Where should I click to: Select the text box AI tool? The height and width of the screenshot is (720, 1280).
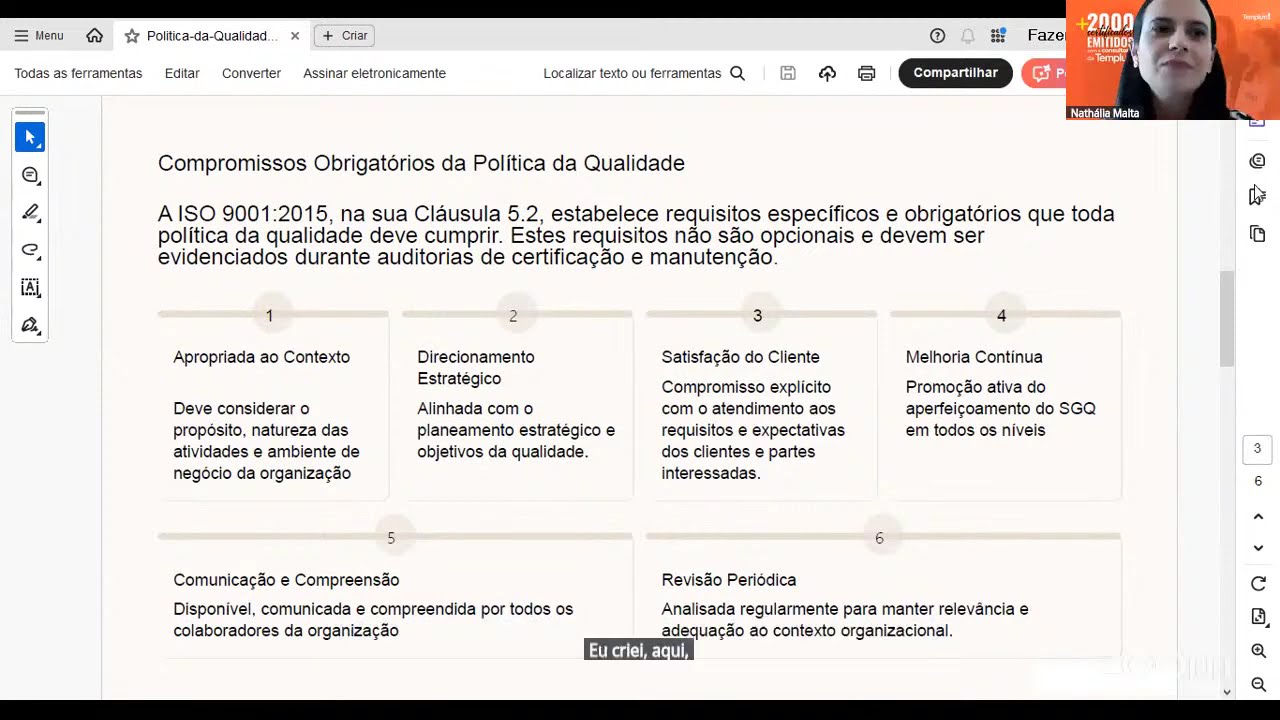tap(30, 288)
